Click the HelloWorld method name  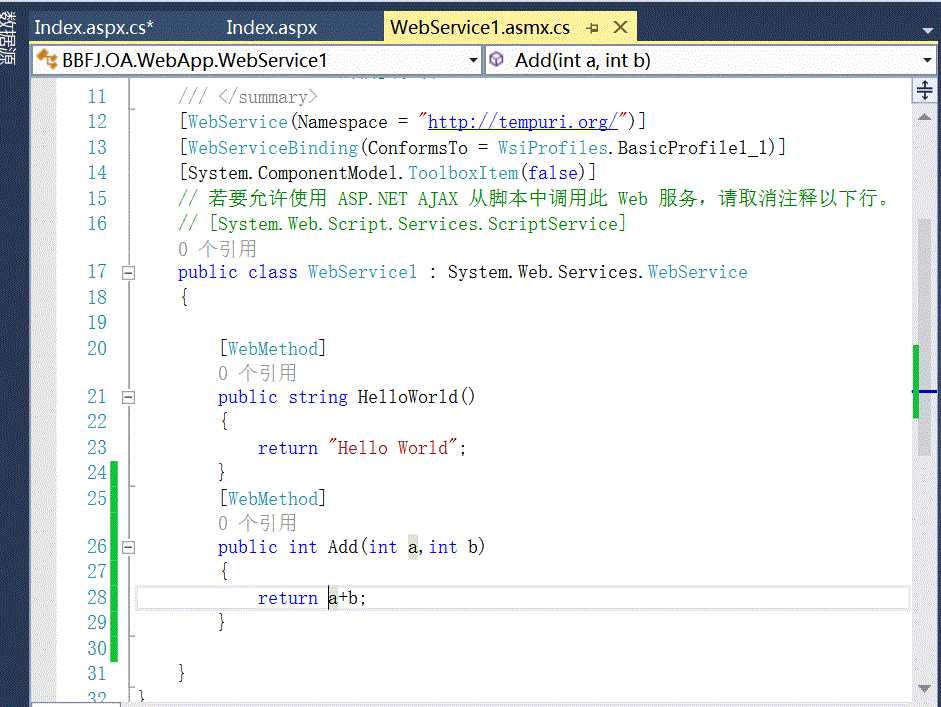coord(407,397)
